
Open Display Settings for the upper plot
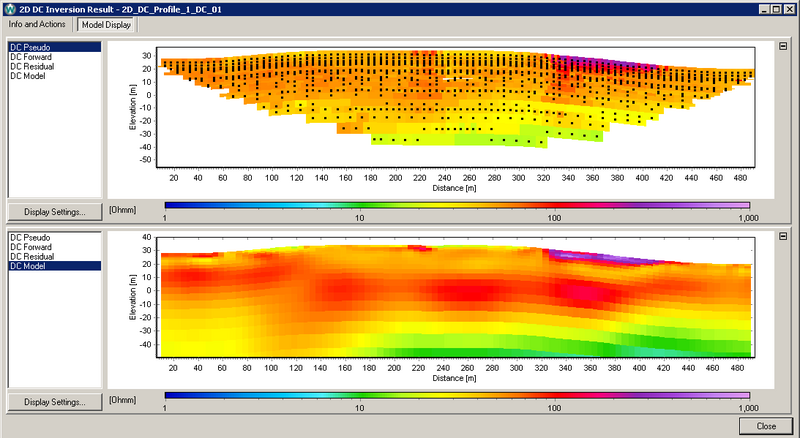click(55, 212)
